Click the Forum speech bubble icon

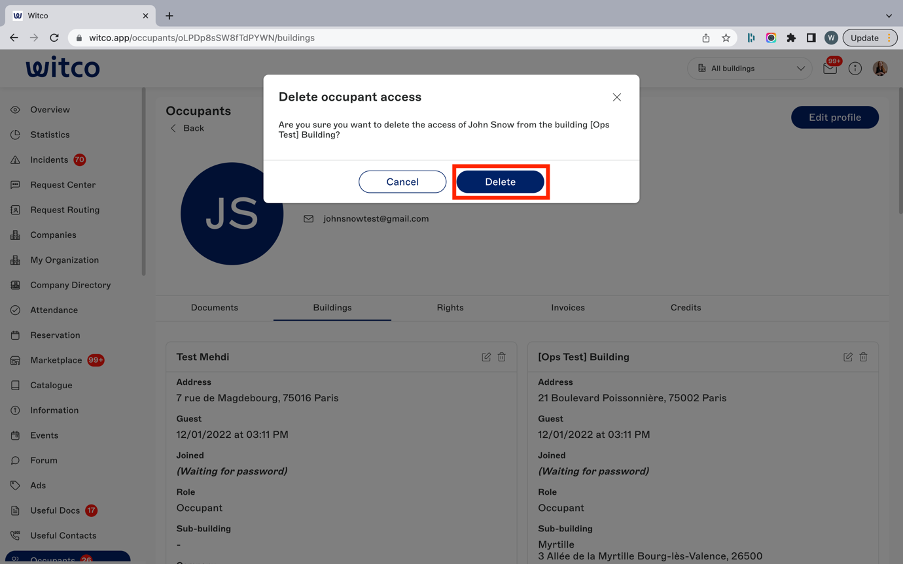(16, 460)
